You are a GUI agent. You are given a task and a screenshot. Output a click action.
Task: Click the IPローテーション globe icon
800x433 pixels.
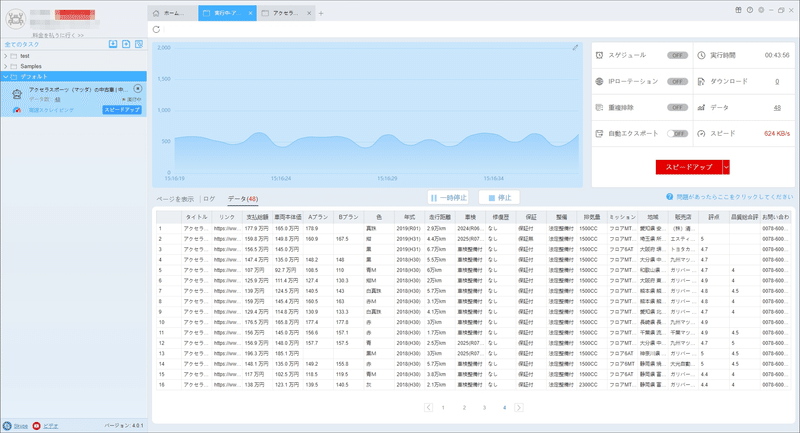coord(599,82)
